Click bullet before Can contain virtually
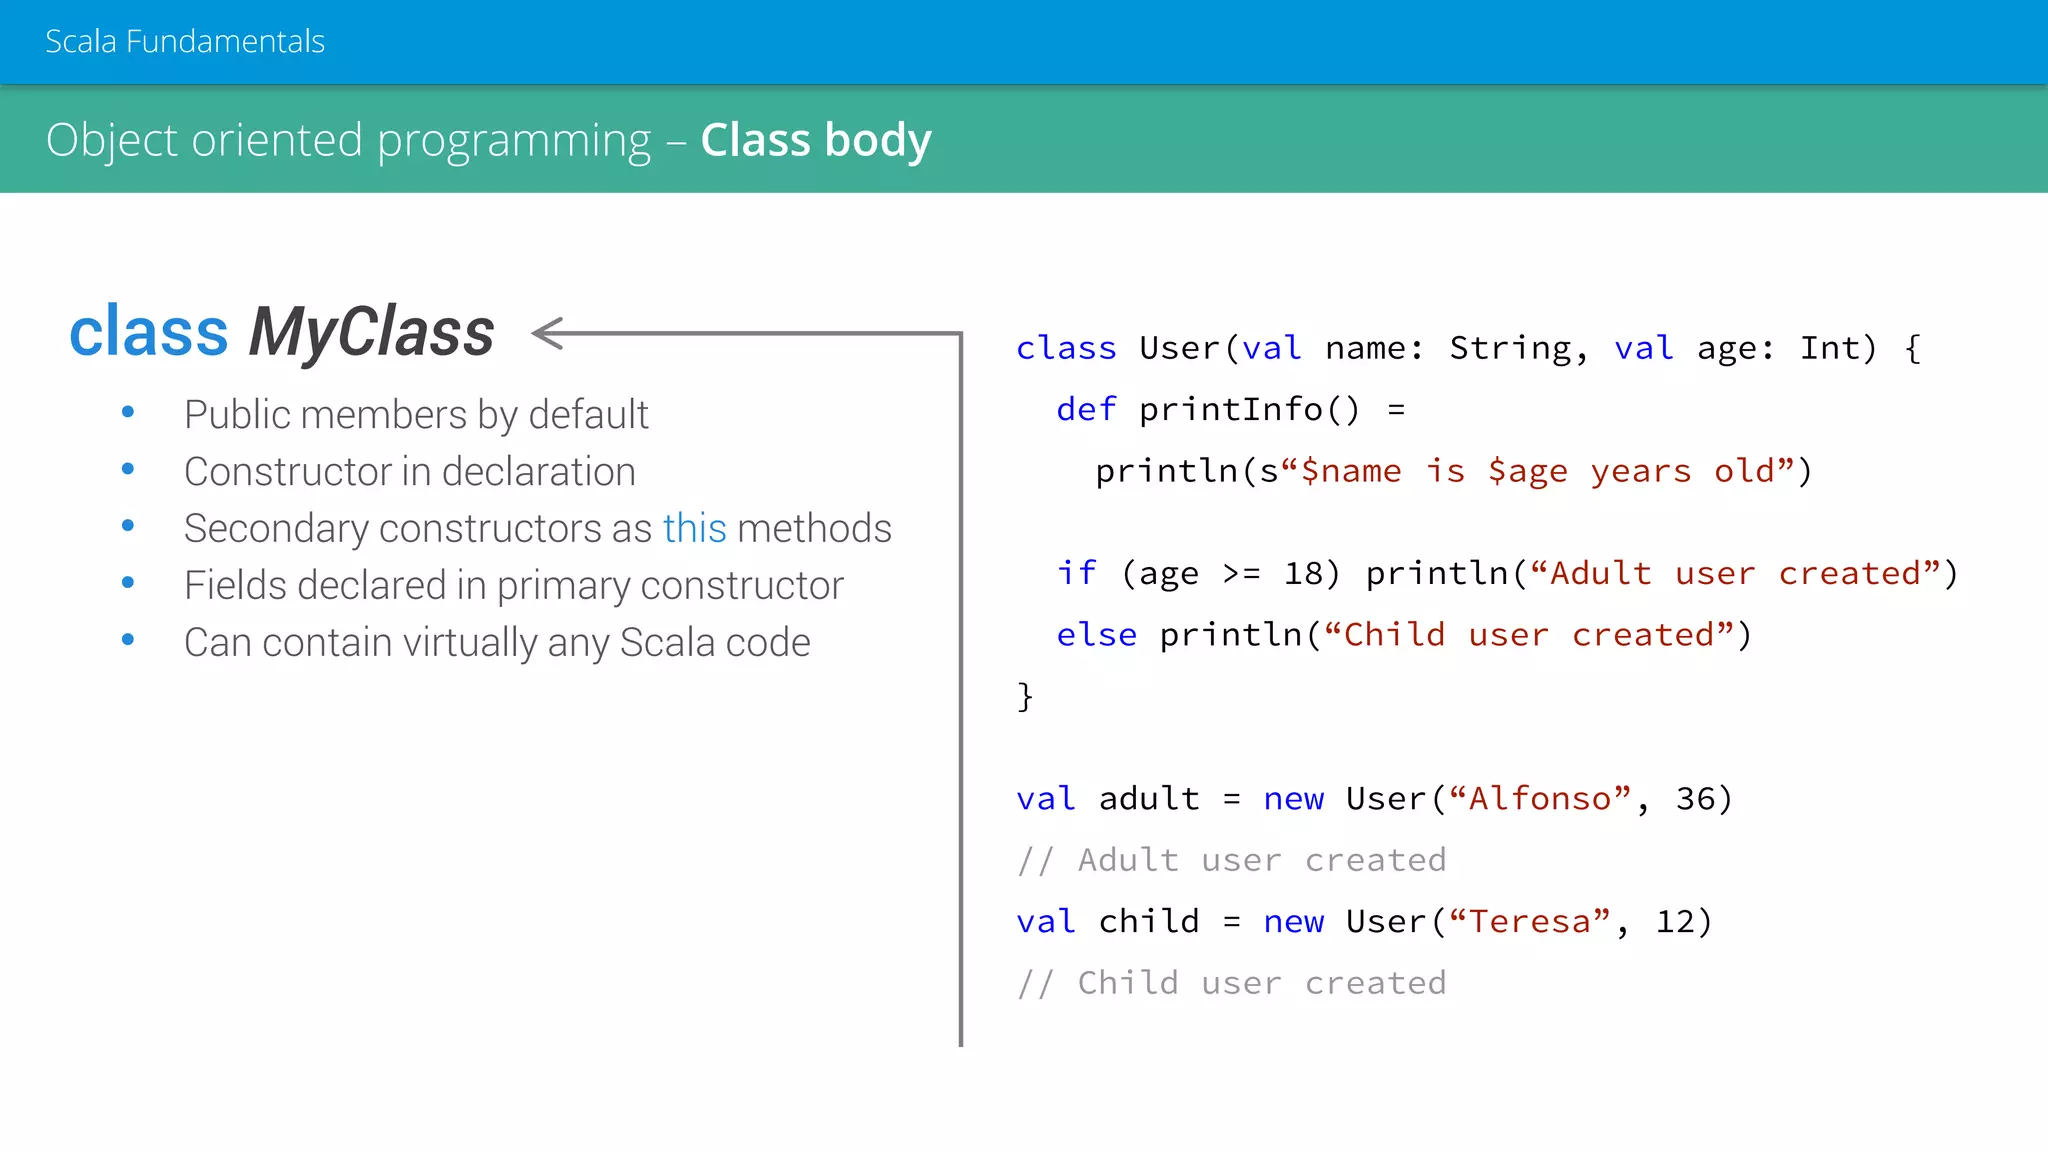 [128, 640]
